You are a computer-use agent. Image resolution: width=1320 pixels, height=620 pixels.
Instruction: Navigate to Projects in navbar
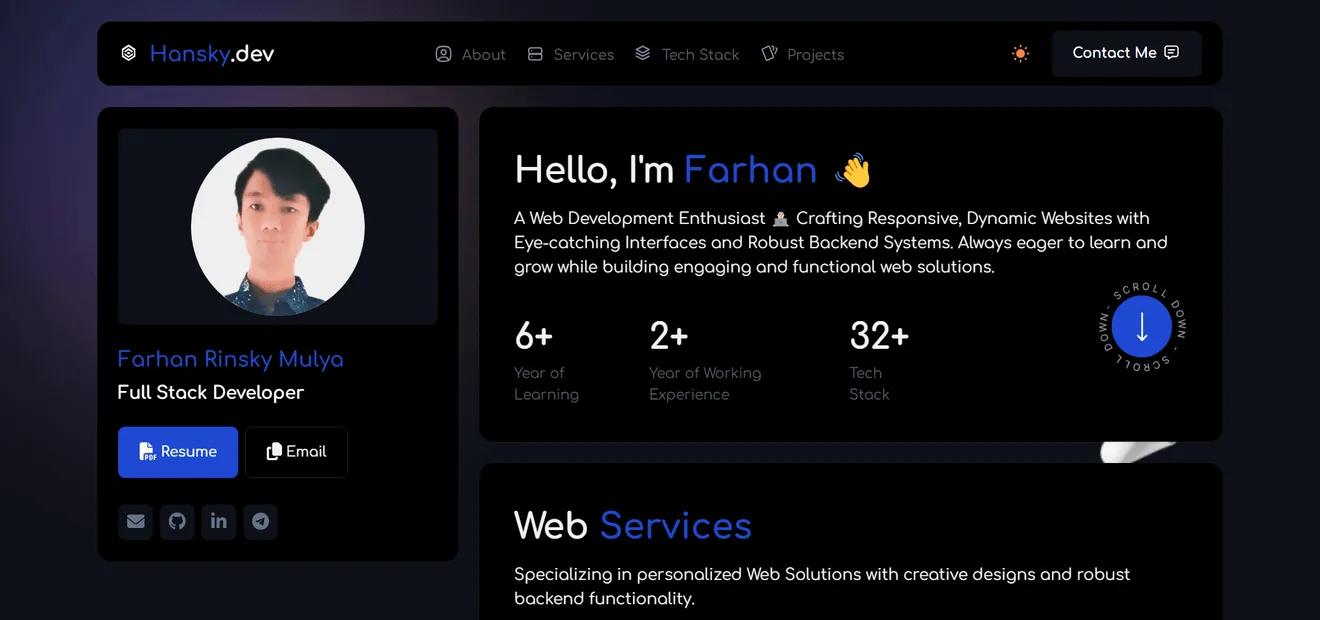[802, 54]
